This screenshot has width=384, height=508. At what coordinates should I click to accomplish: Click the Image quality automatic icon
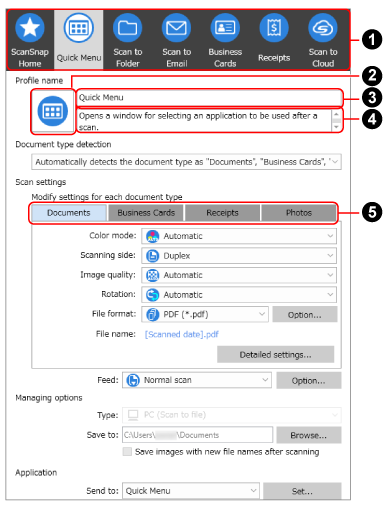click(x=153, y=275)
